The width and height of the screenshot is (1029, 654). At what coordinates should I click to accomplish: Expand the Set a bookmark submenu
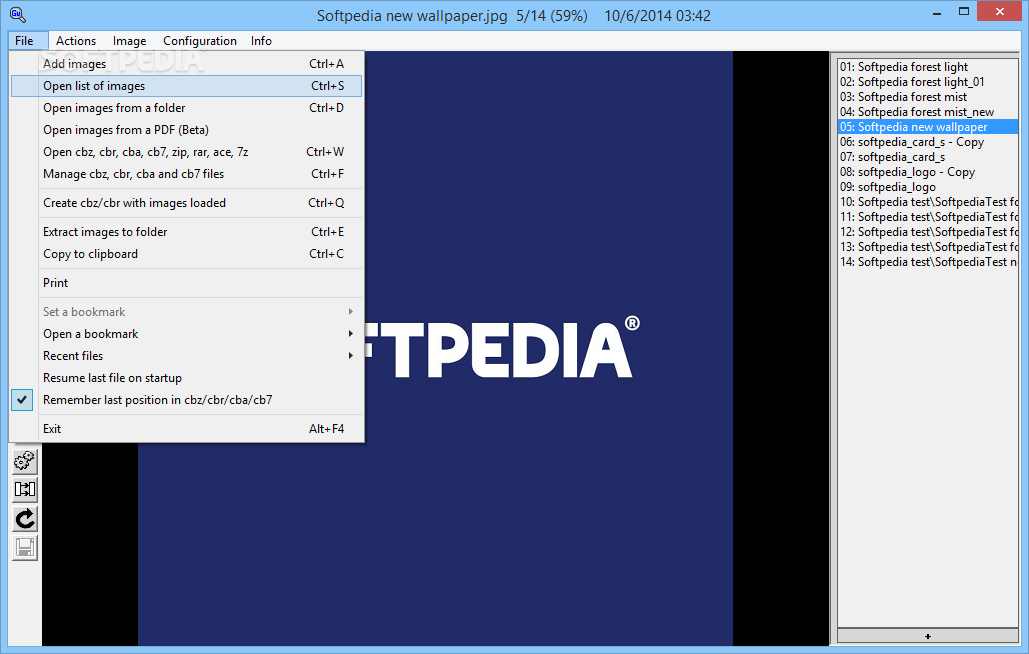[187, 312]
